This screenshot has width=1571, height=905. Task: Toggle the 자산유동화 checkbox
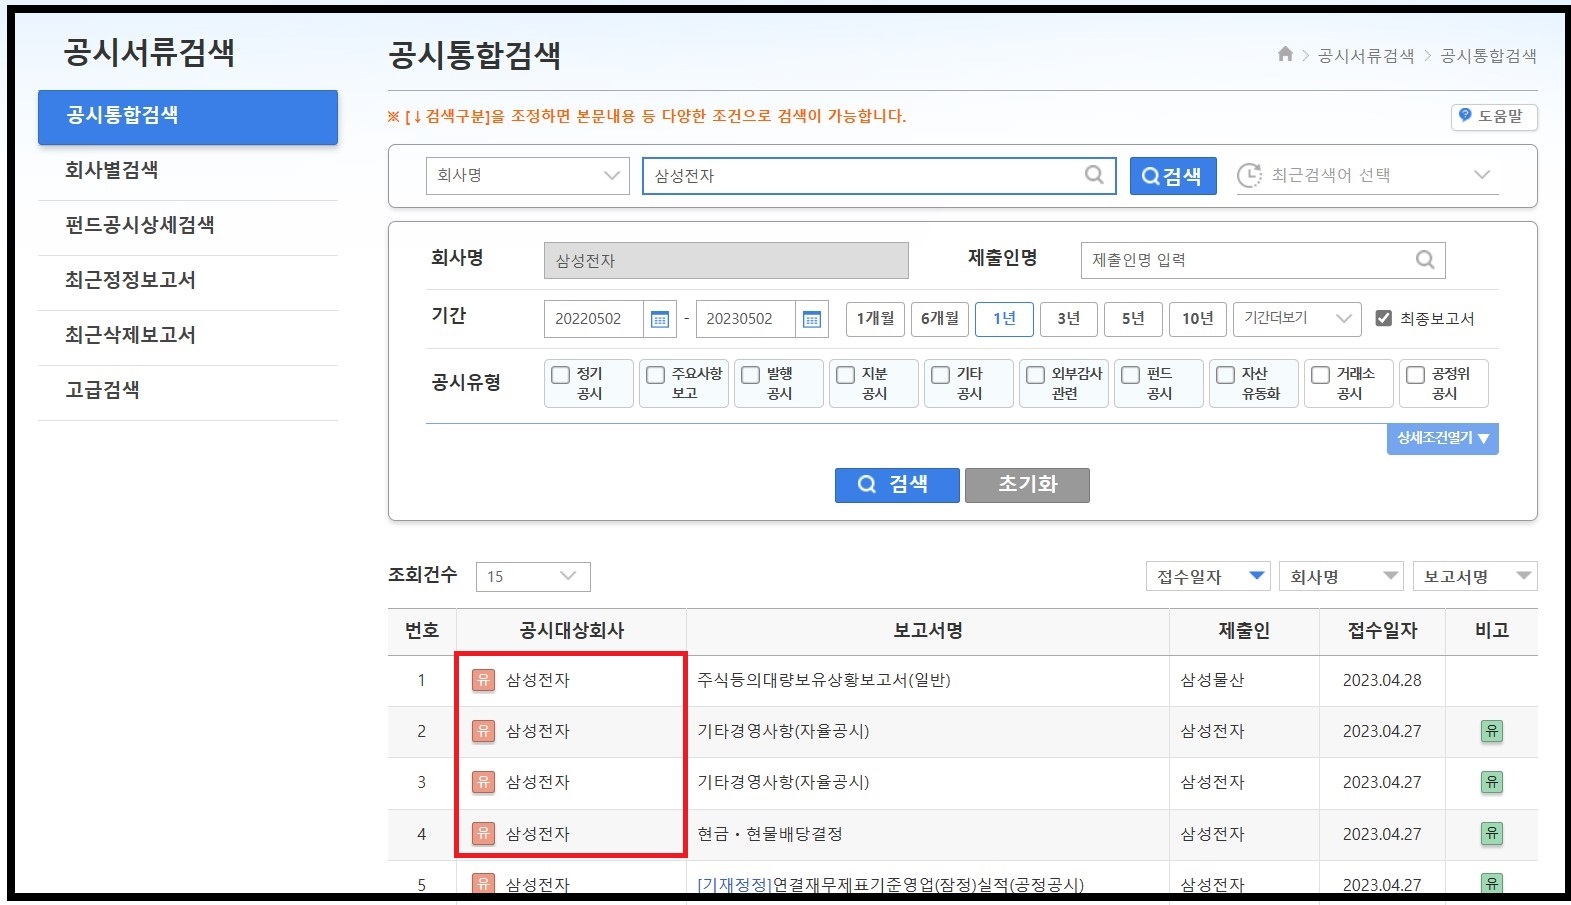[1225, 375]
